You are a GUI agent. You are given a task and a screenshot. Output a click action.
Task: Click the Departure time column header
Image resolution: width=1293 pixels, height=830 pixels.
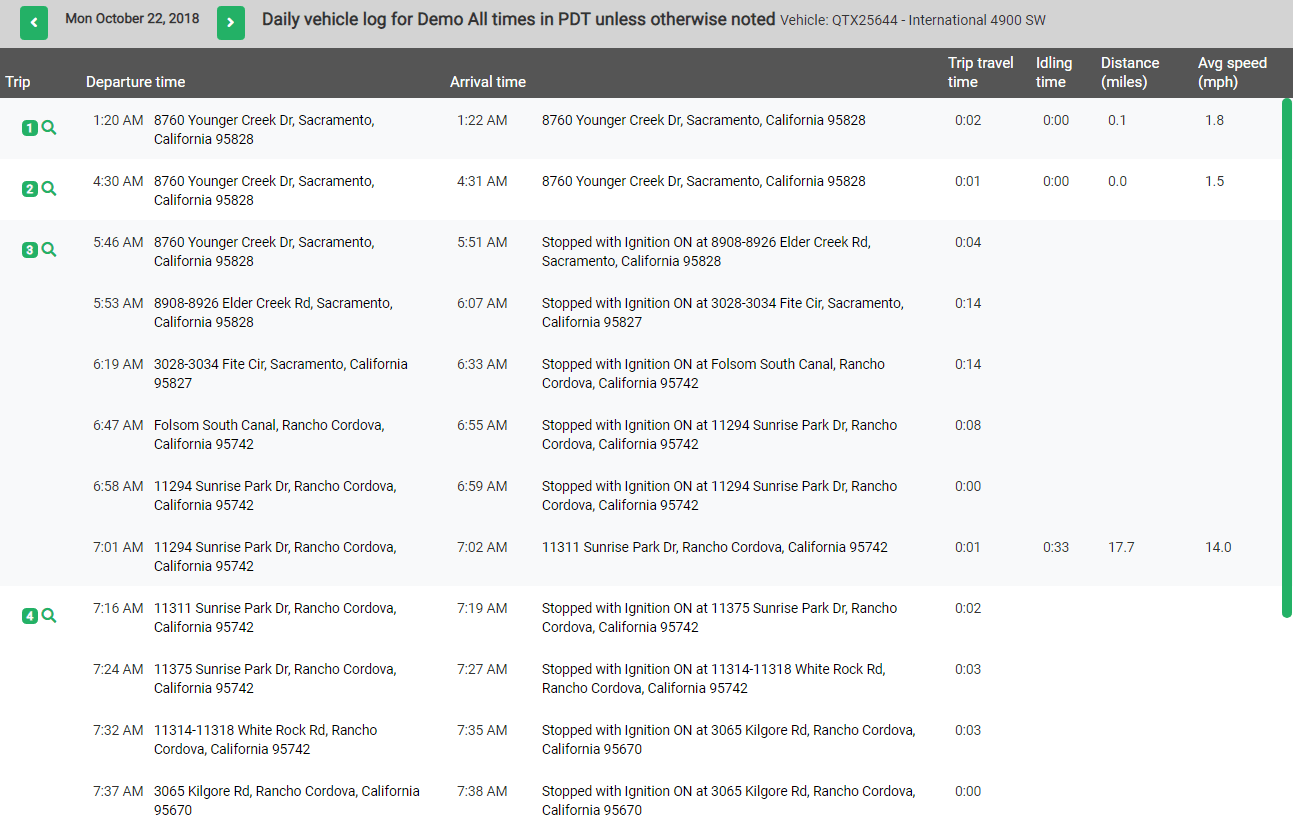click(135, 82)
